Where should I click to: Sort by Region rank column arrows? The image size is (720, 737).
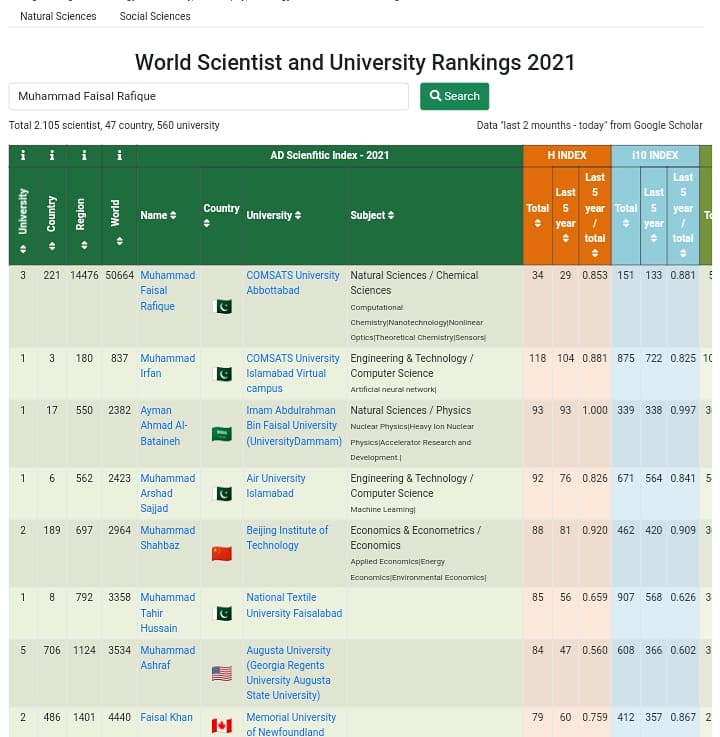84,245
